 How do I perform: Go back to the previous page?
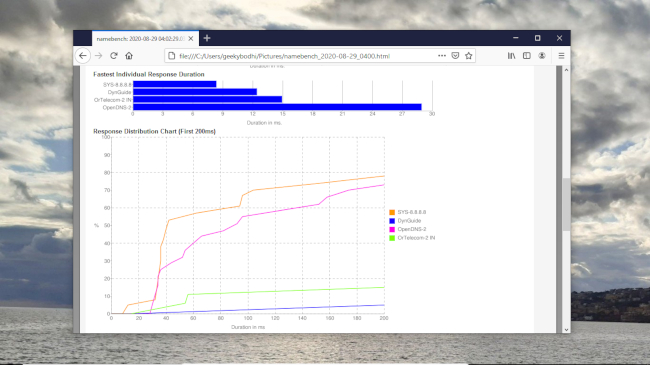click(83, 56)
